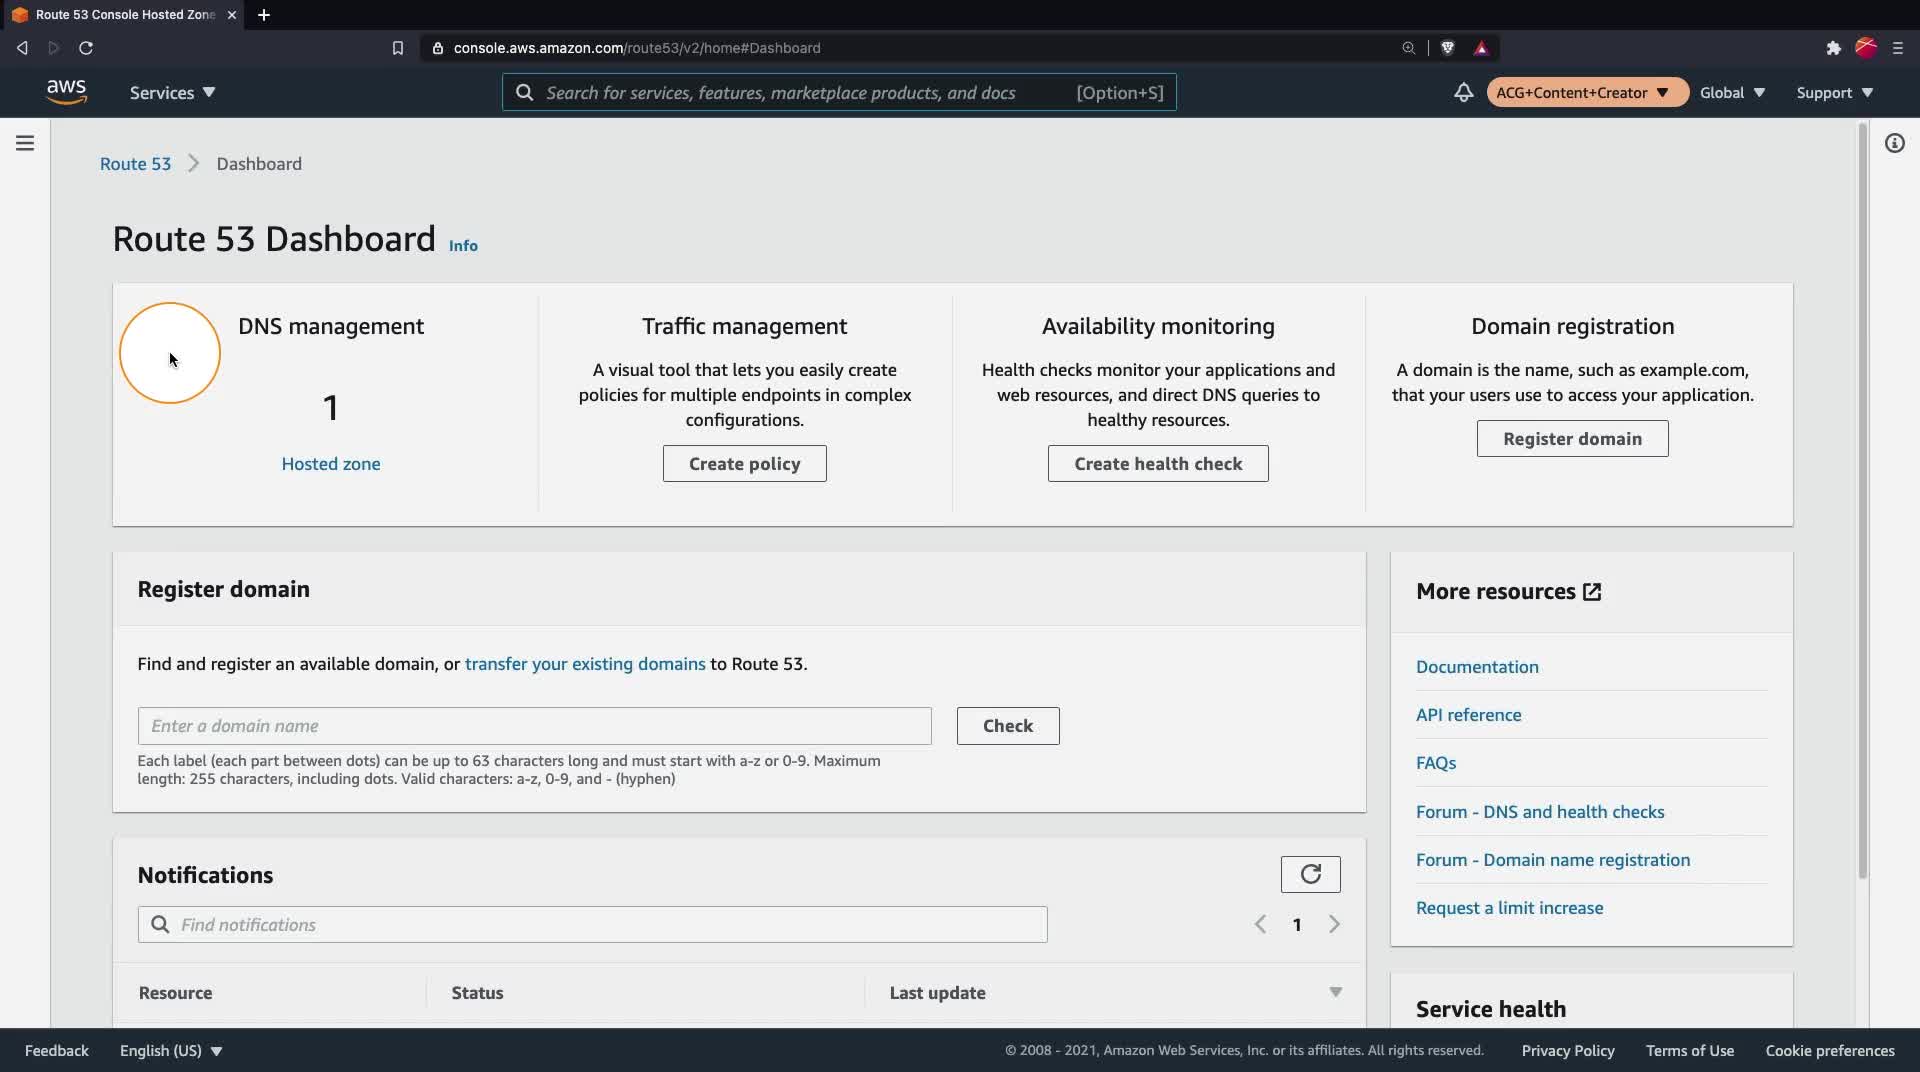Open a new browser tab
The width and height of the screenshot is (1920, 1072).
point(264,15)
